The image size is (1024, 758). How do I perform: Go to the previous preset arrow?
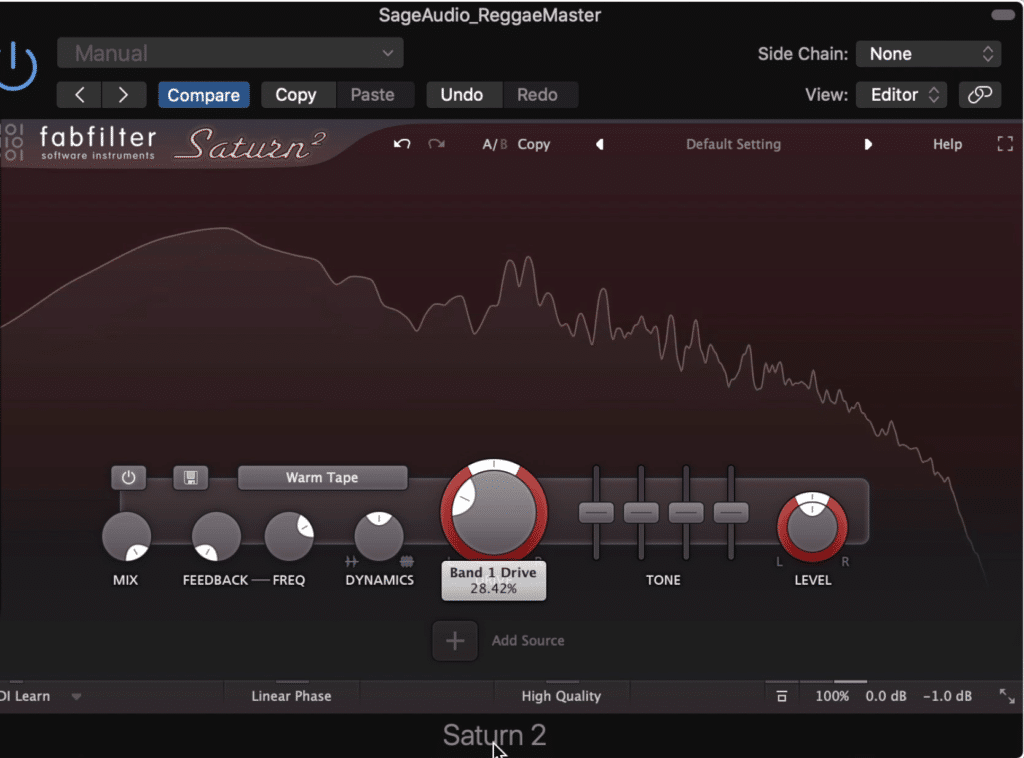click(79, 95)
